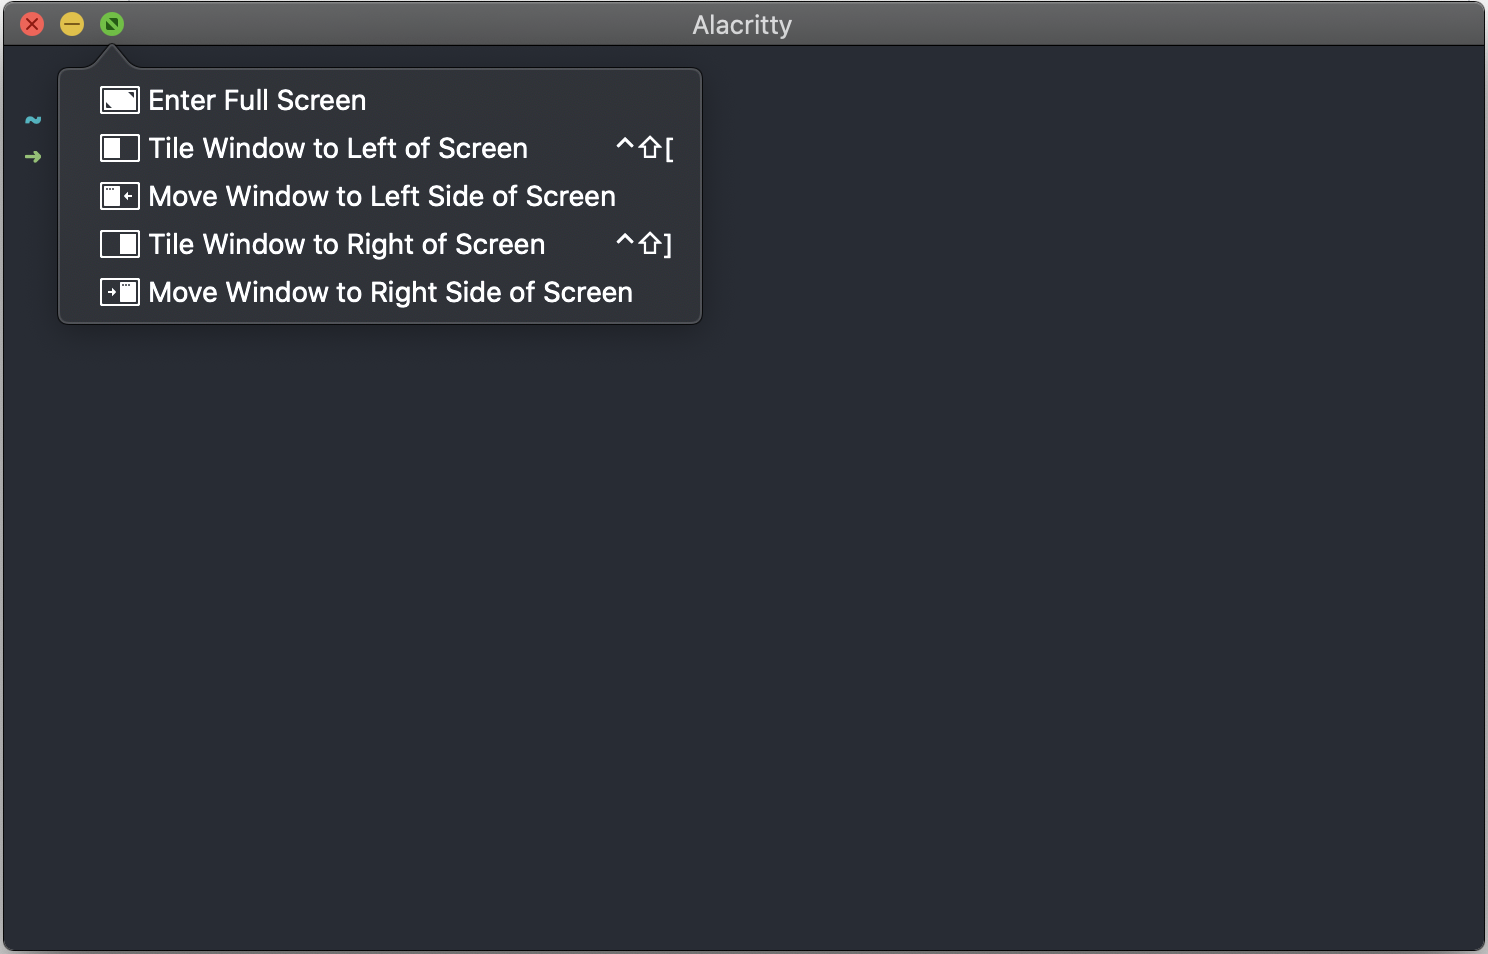
Task: Click the Move Window to Right Side icon
Action: 120,292
